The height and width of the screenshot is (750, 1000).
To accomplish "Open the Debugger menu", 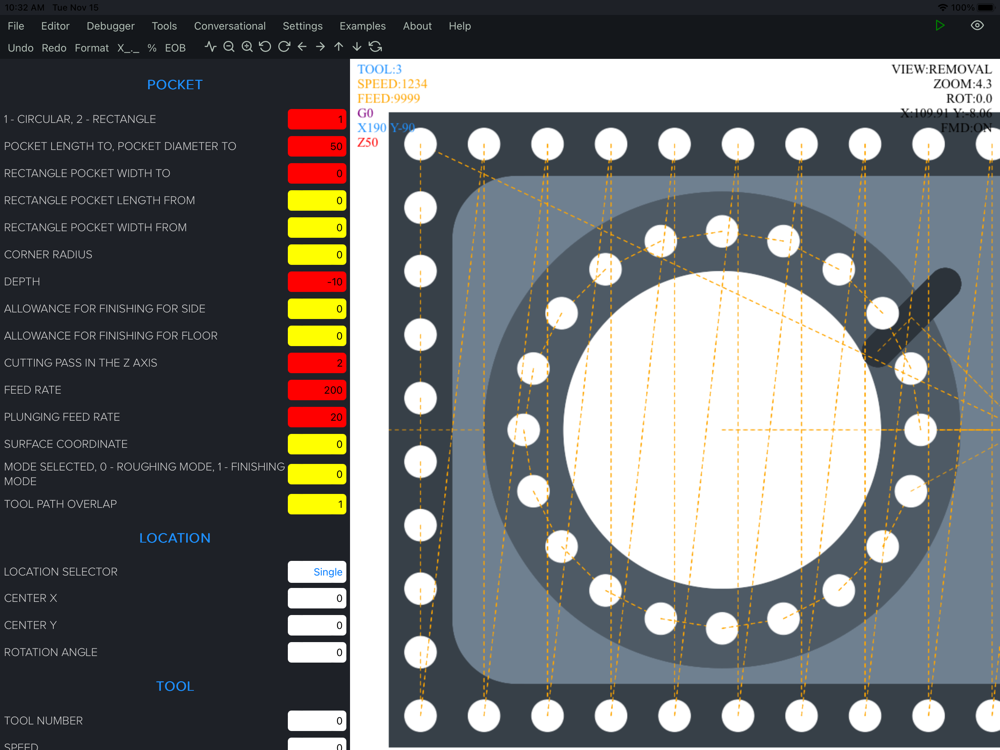I will coord(110,26).
